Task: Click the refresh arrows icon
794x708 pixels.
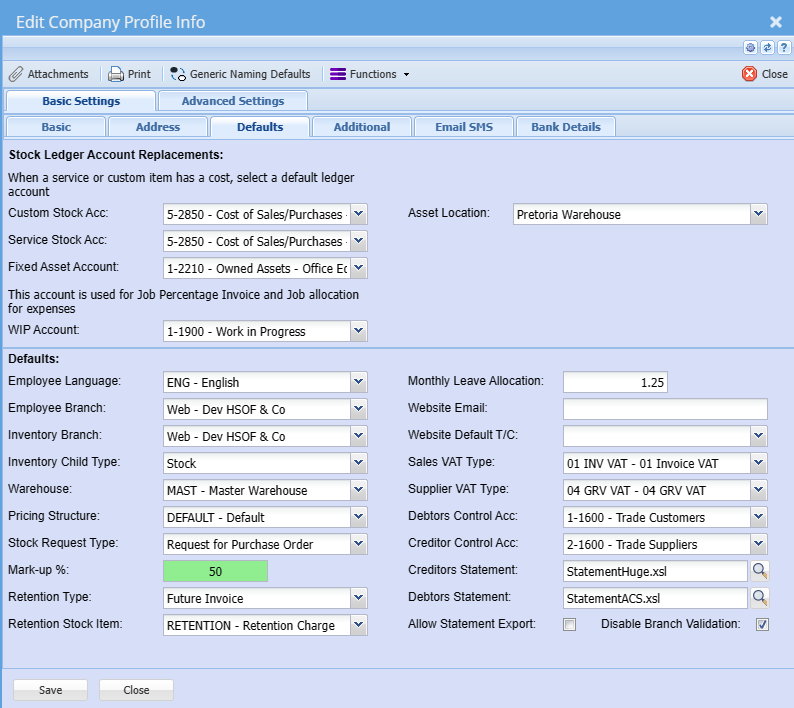Action: [x=767, y=47]
